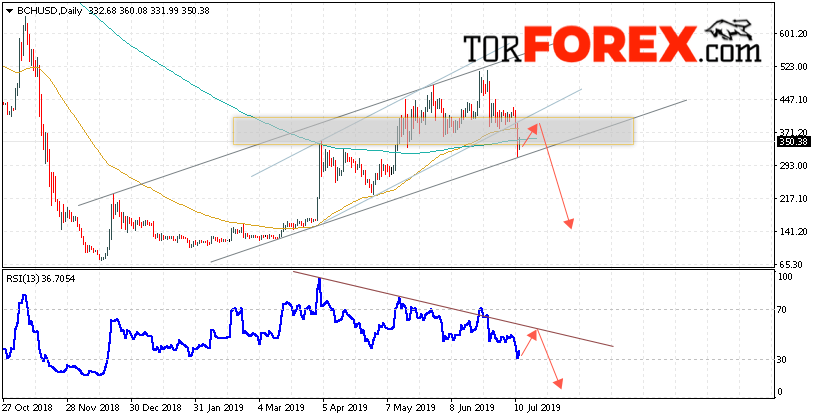Click the 31 Jan 2019 date label
Image resolution: width=815 pixels, height=419 pixels.
[217, 408]
